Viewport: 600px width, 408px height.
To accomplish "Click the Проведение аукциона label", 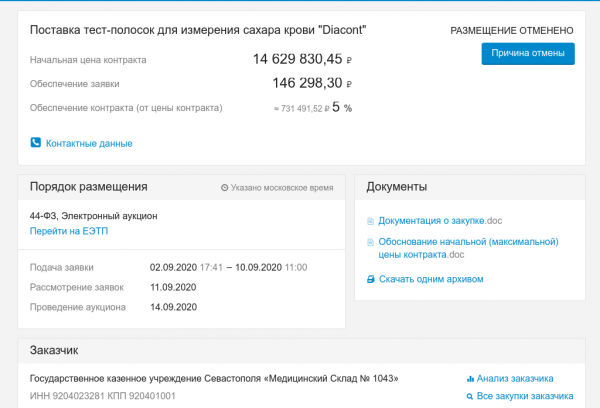I will (78, 307).
